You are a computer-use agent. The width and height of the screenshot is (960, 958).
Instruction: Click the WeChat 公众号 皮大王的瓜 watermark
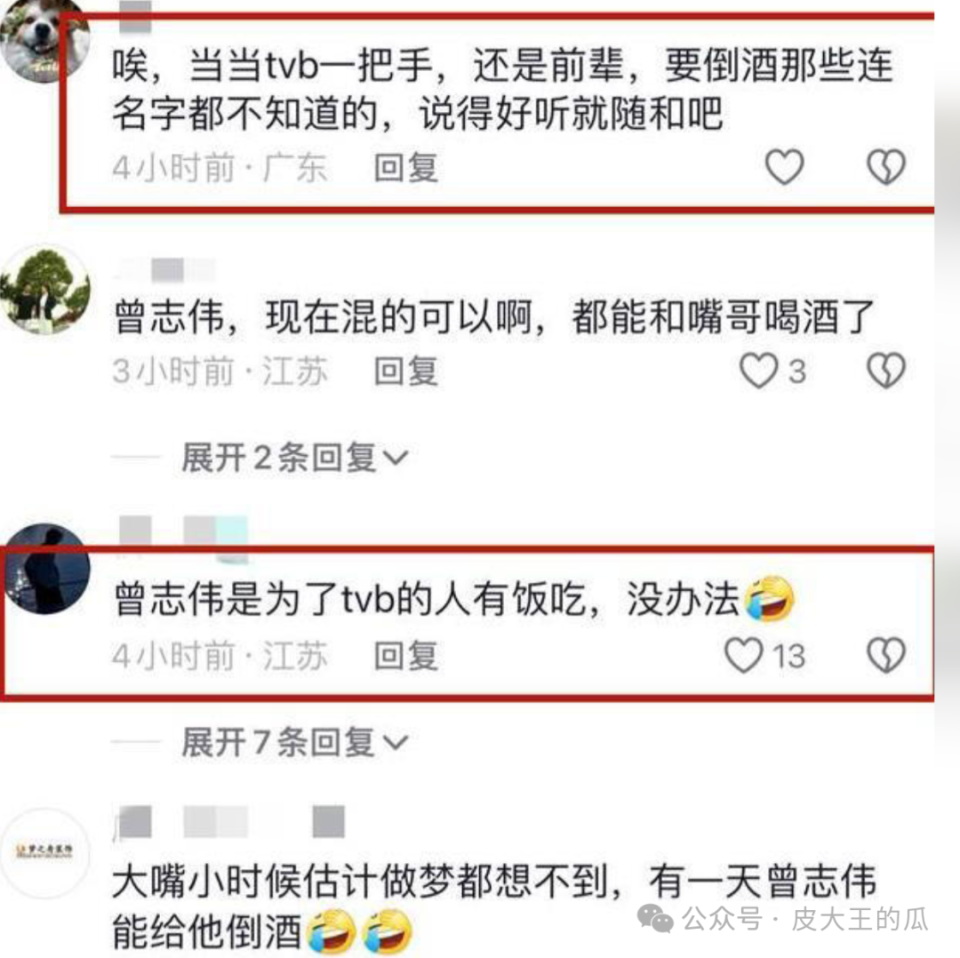(783, 919)
